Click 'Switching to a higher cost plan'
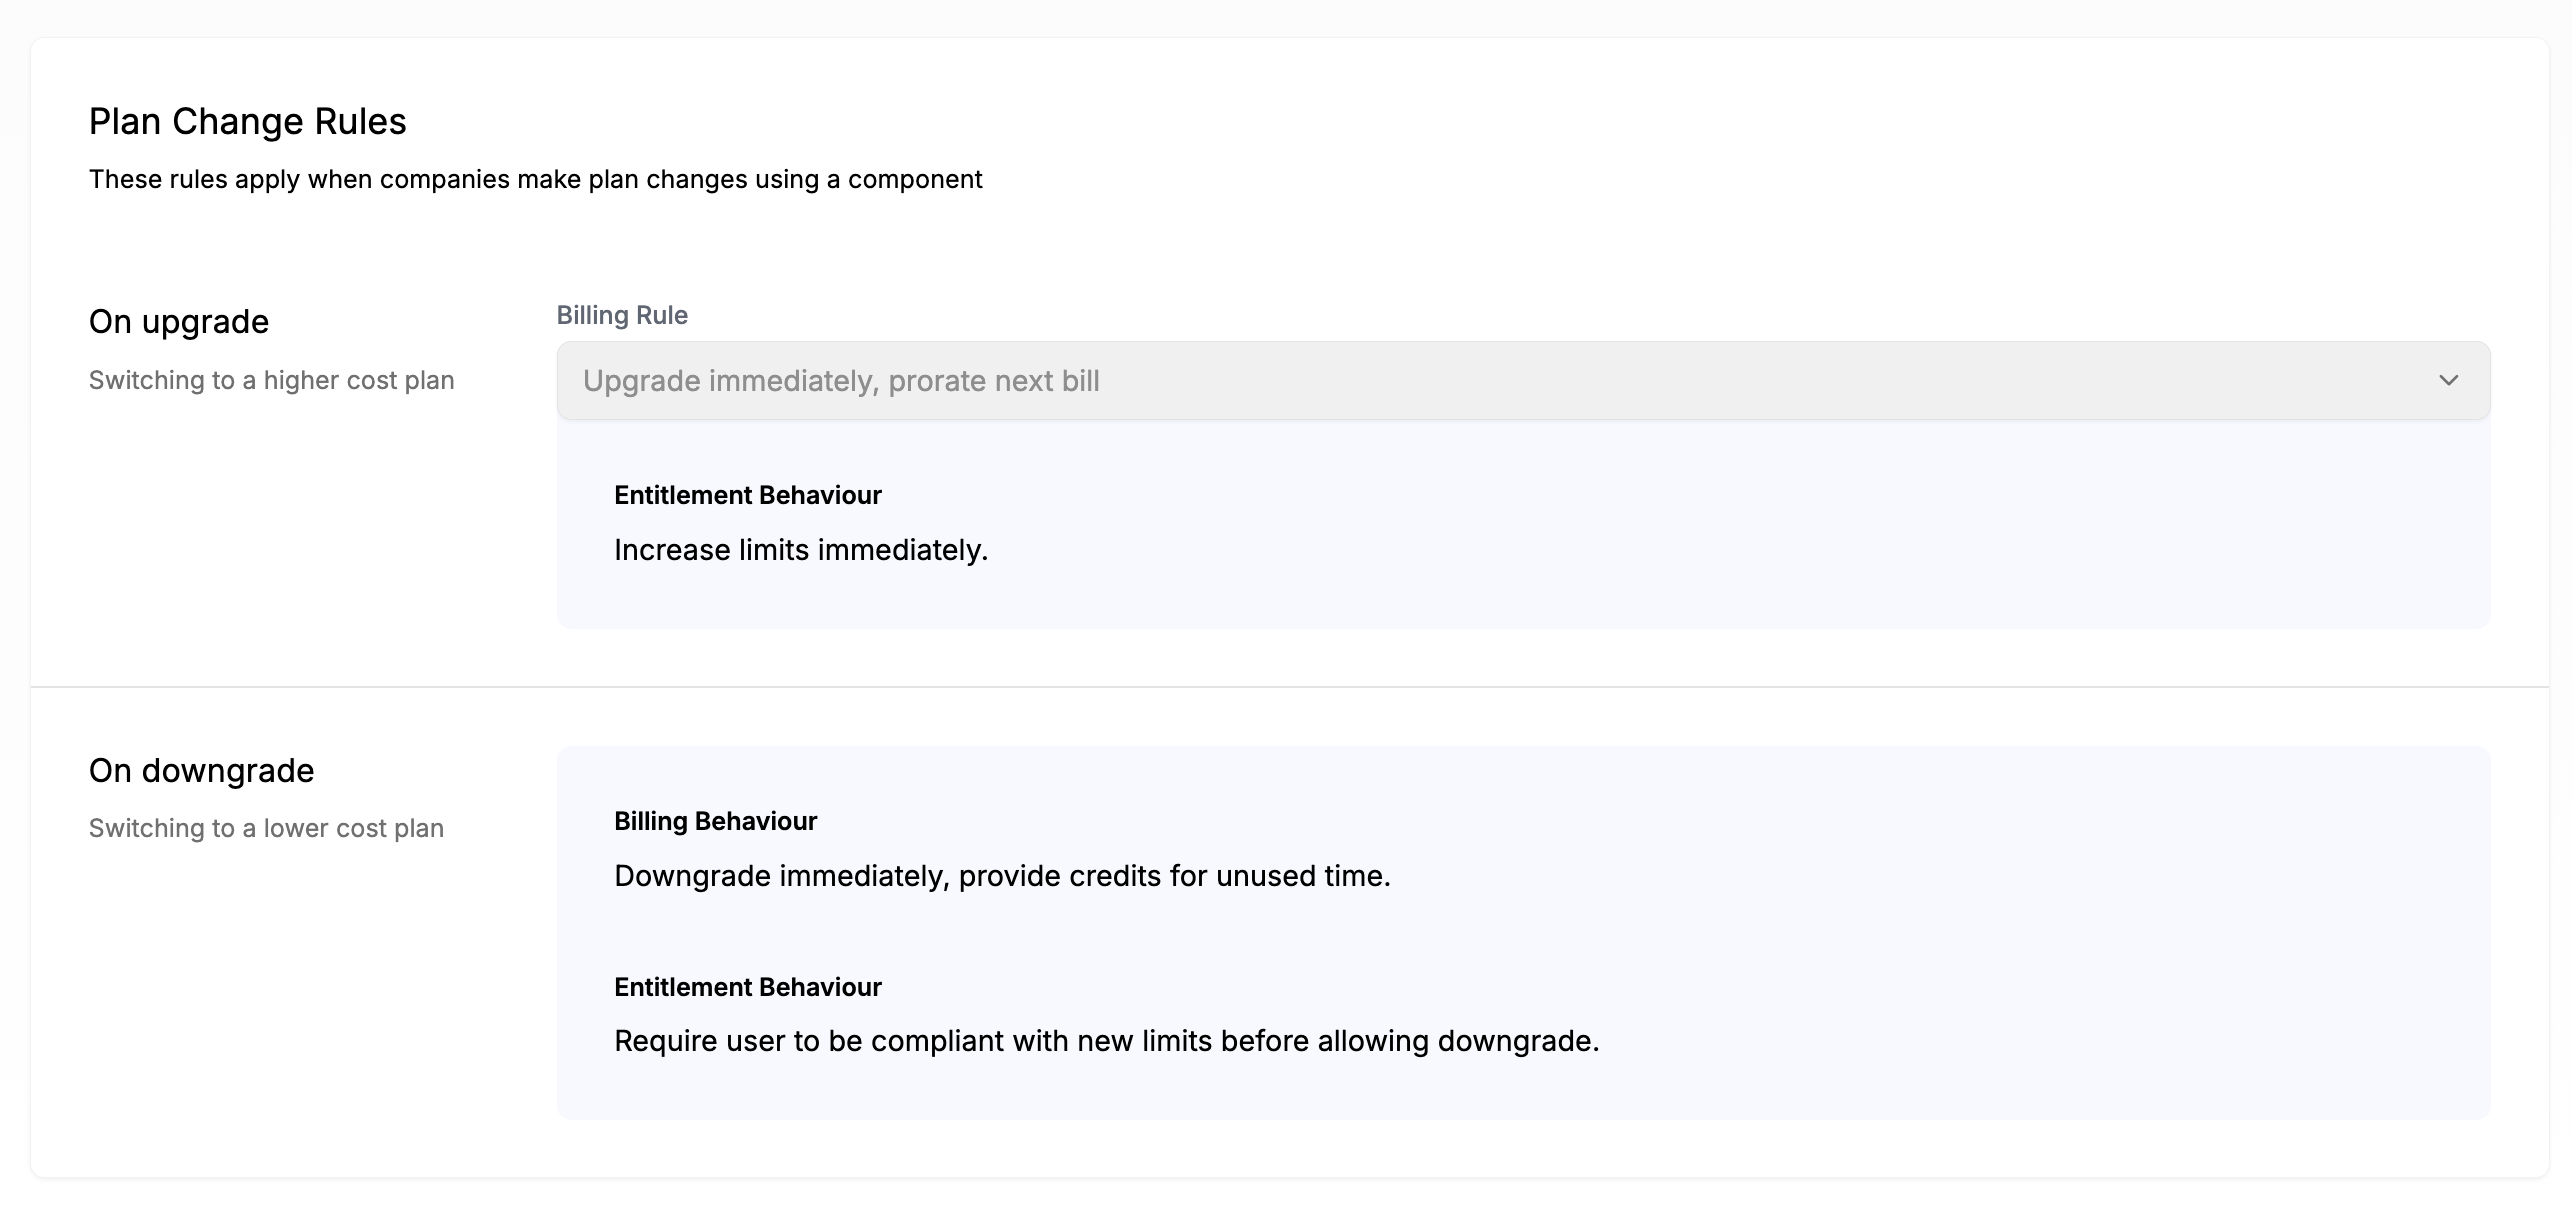The width and height of the screenshot is (2572, 1212). [271, 380]
